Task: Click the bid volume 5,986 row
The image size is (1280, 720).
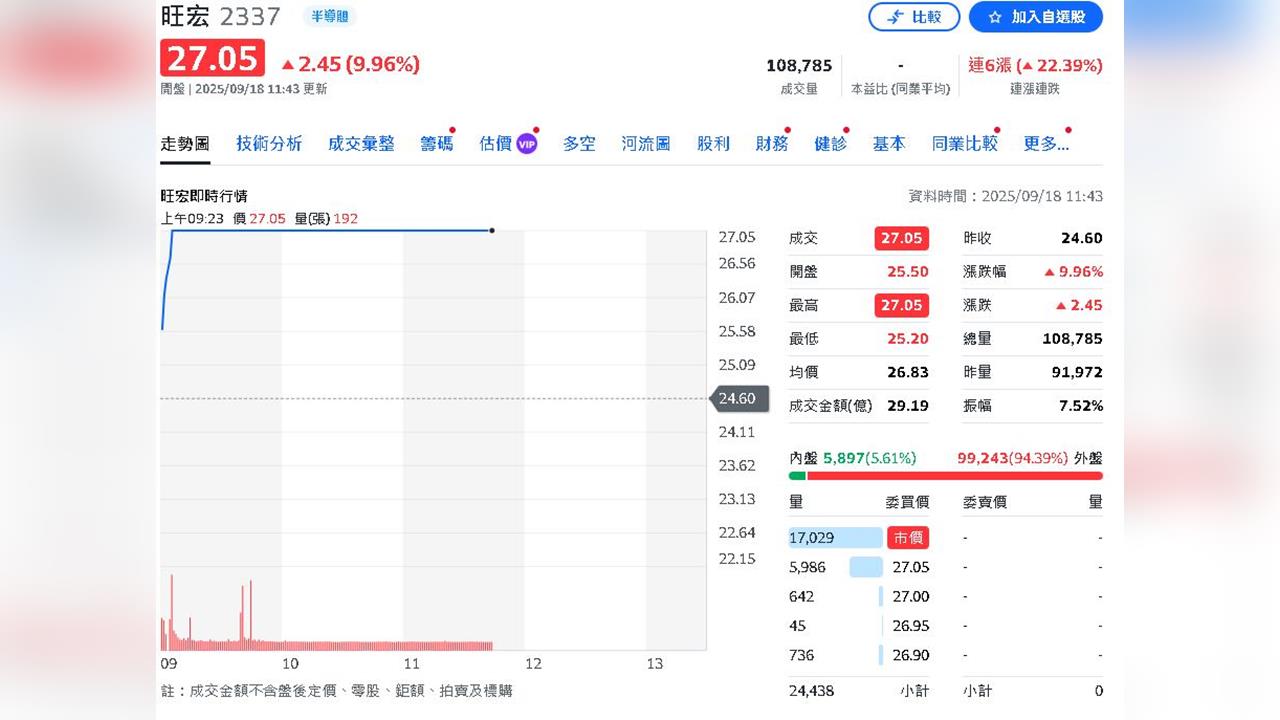Action: pos(859,567)
